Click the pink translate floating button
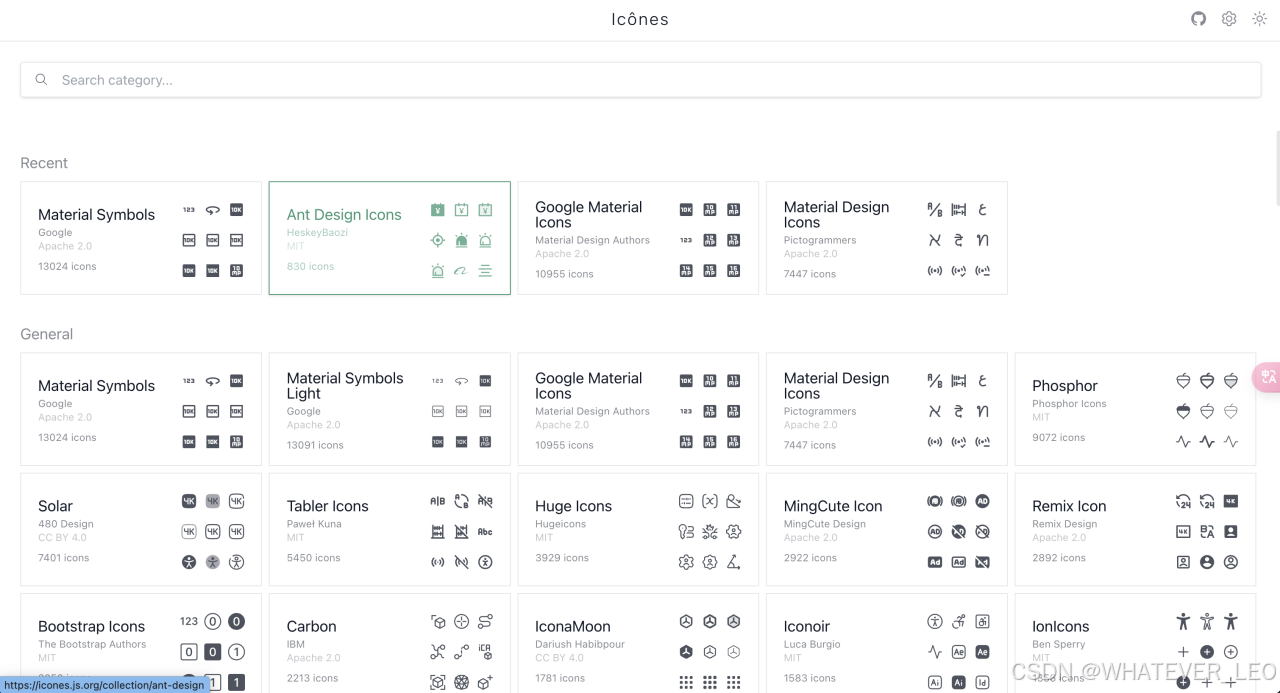The image size is (1280, 693). pyautogui.click(x=1267, y=377)
